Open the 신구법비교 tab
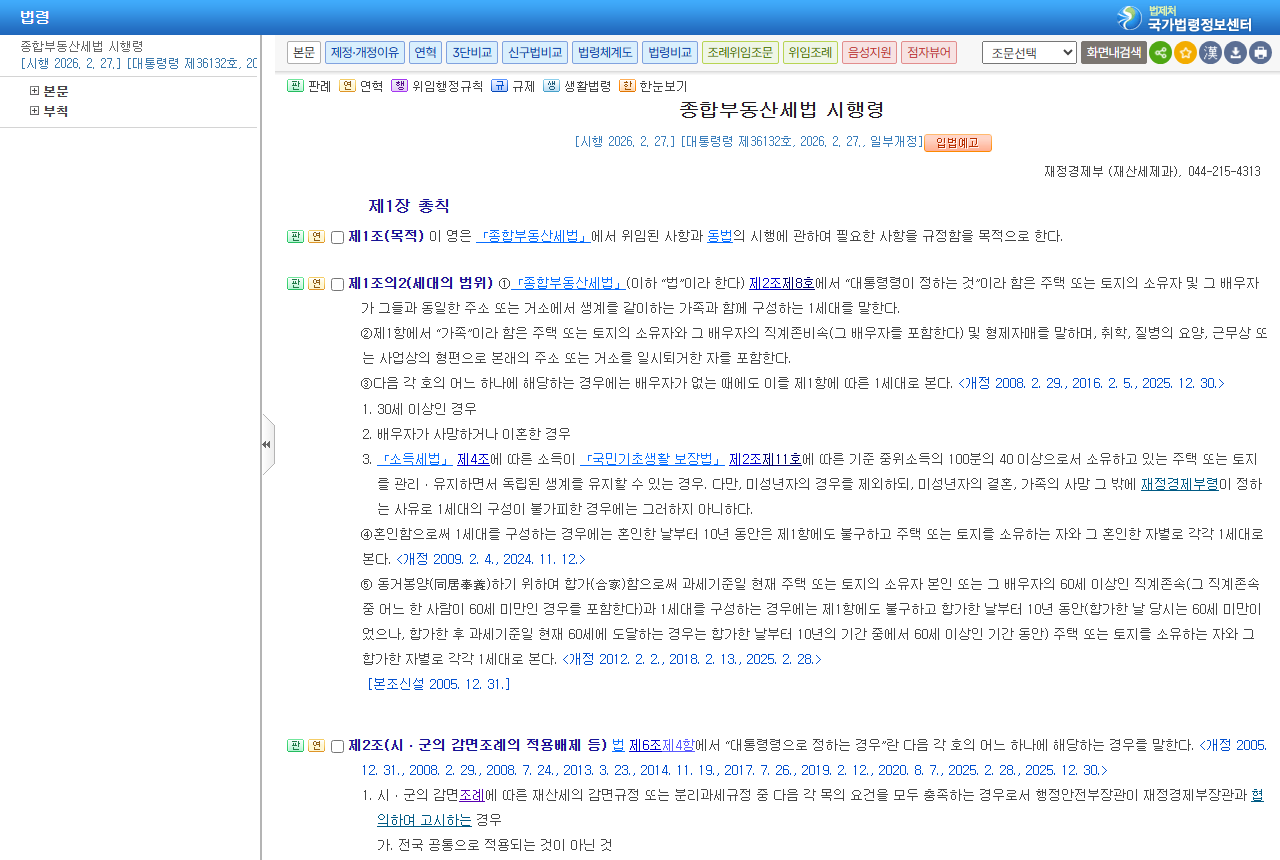Viewport: 1280px width, 860px height. coord(535,52)
